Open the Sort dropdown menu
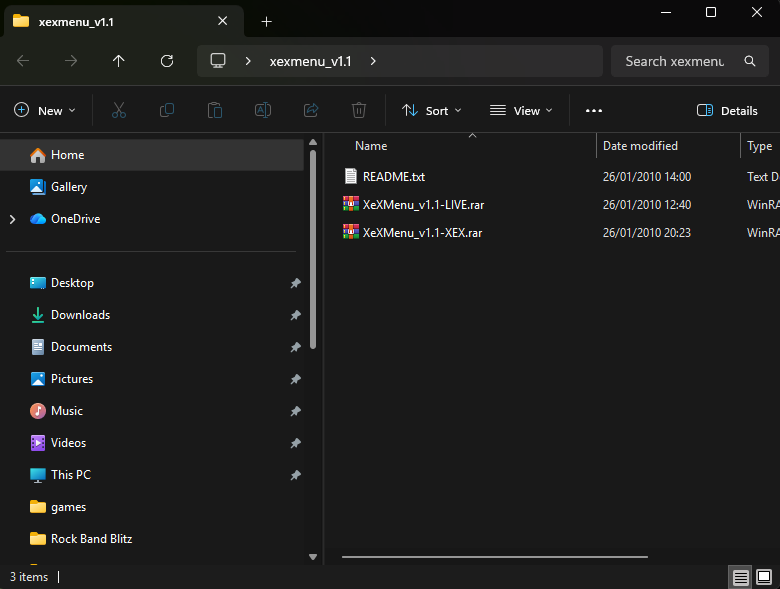Image resolution: width=780 pixels, height=589 pixels. 431,110
